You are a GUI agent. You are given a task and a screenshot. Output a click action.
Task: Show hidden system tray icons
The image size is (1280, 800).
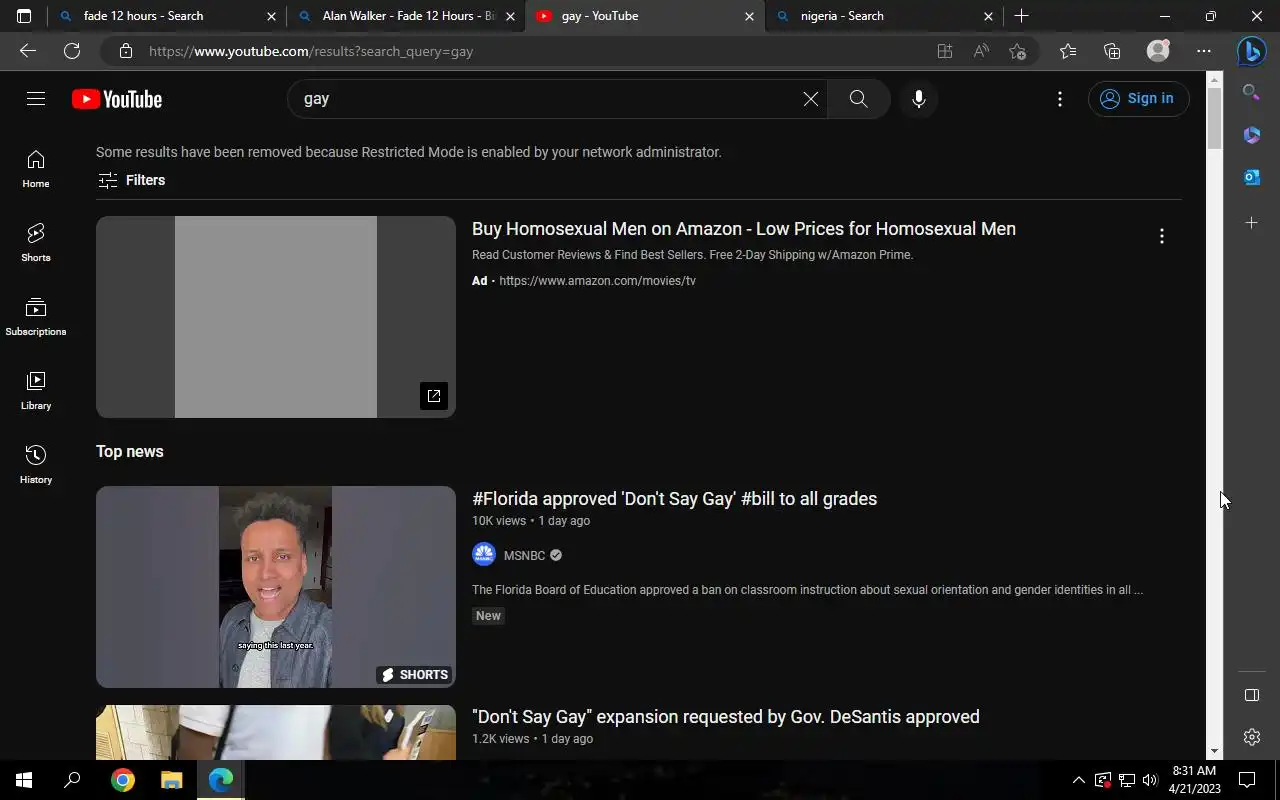(x=1078, y=780)
